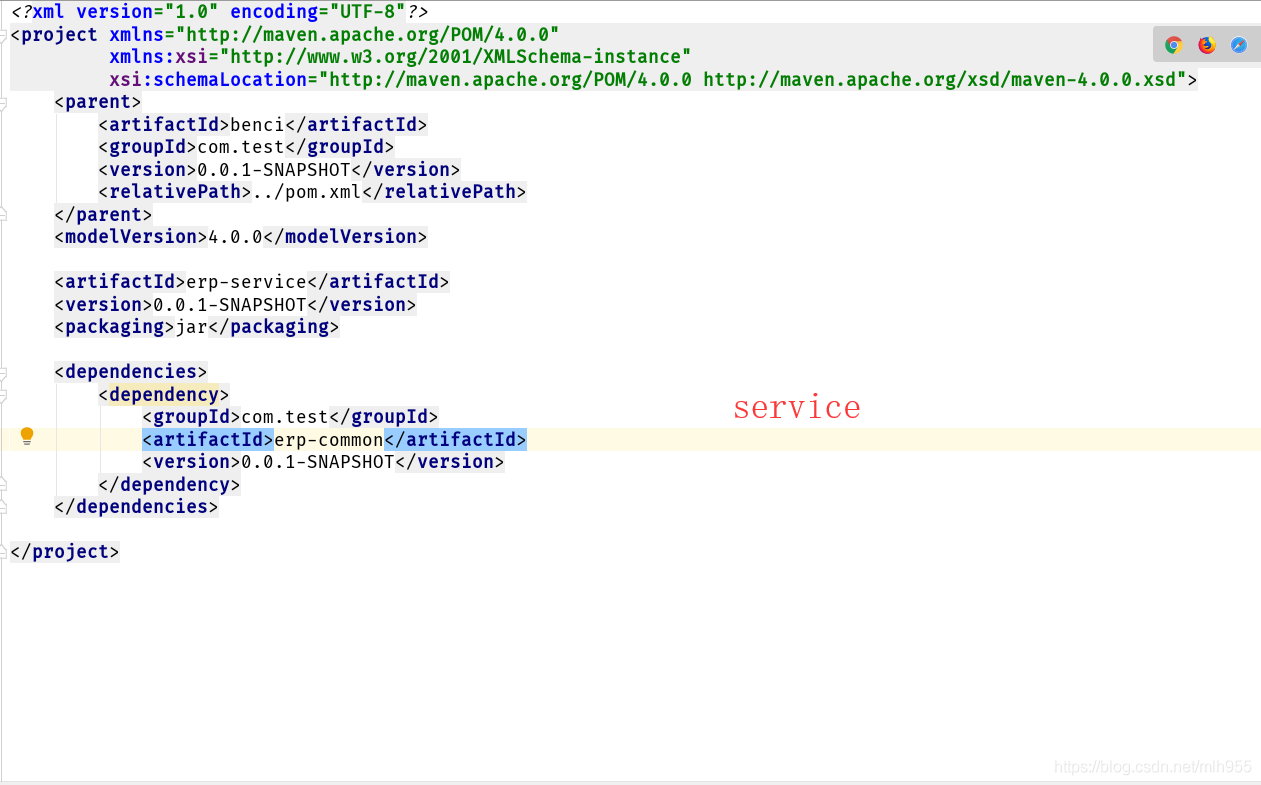Screen dimensions: 1261x785
Task: Click the relativePath '../pom.xml' value
Action: 307,192
